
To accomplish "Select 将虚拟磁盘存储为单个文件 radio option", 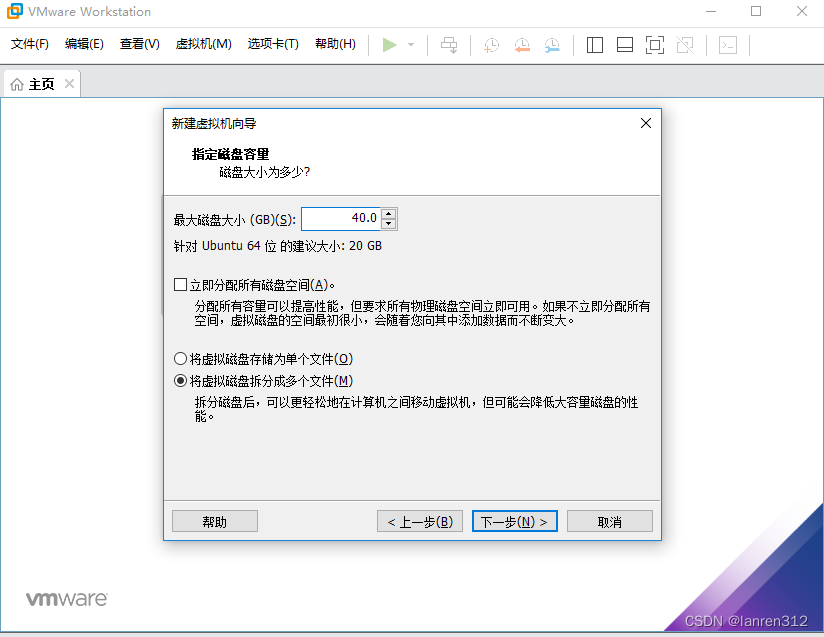I will 180,359.
